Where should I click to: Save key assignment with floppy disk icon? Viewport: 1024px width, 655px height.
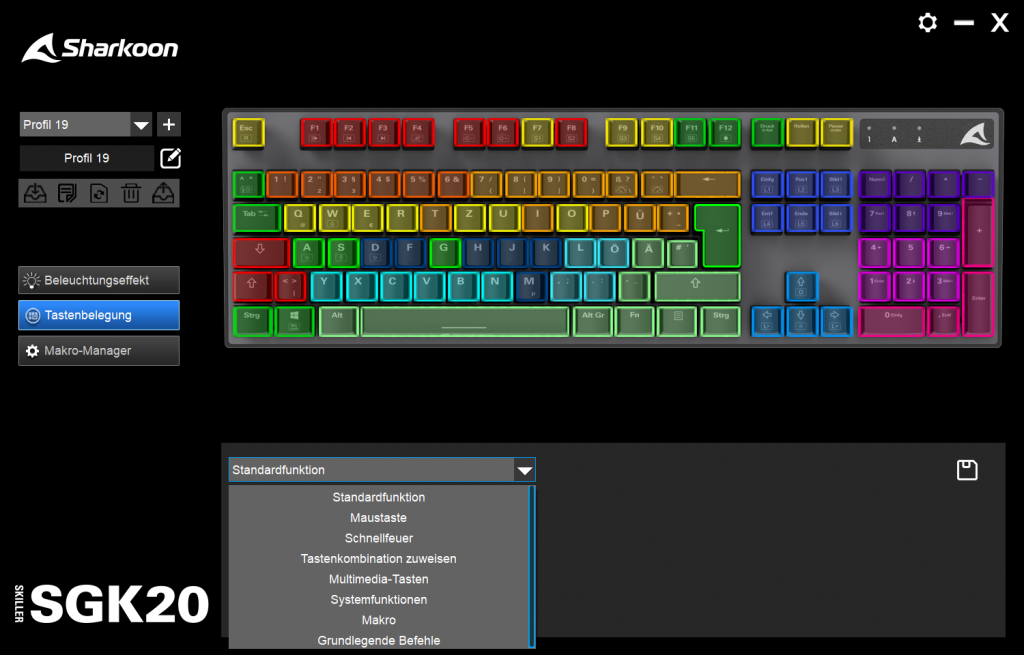[967, 470]
